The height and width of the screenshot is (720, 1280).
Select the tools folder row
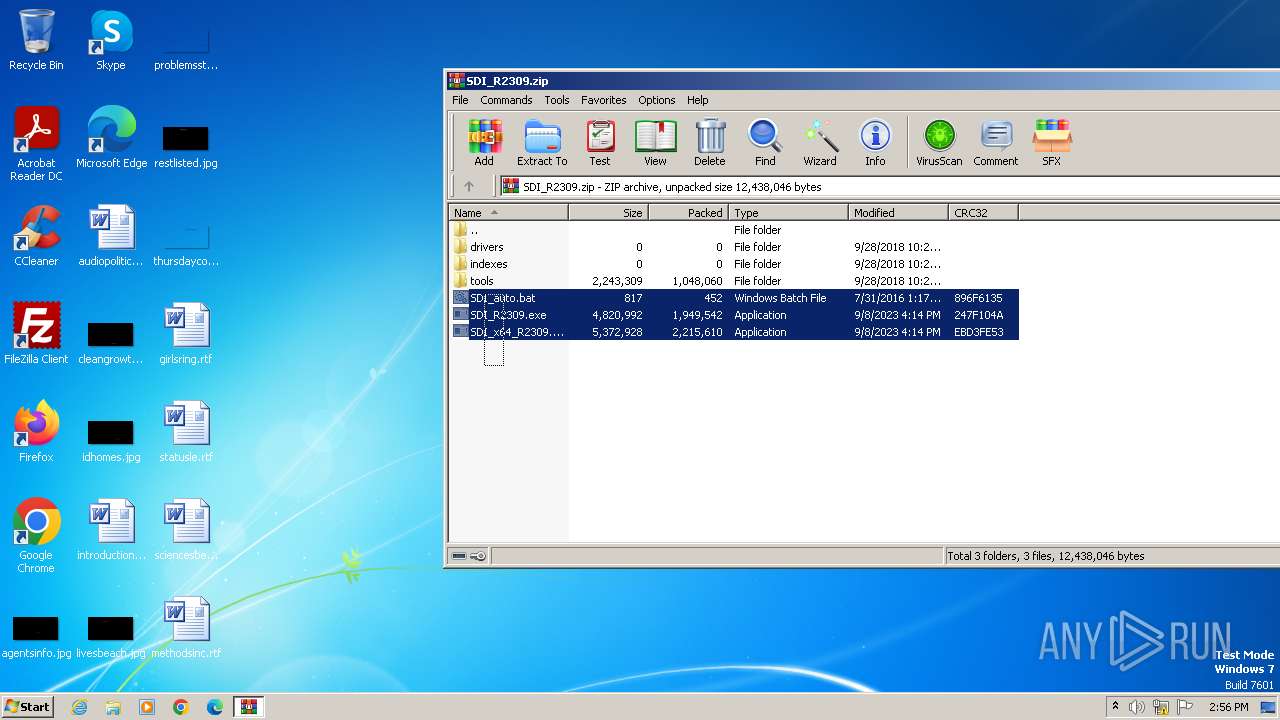pyautogui.click(x=734, y=281)
